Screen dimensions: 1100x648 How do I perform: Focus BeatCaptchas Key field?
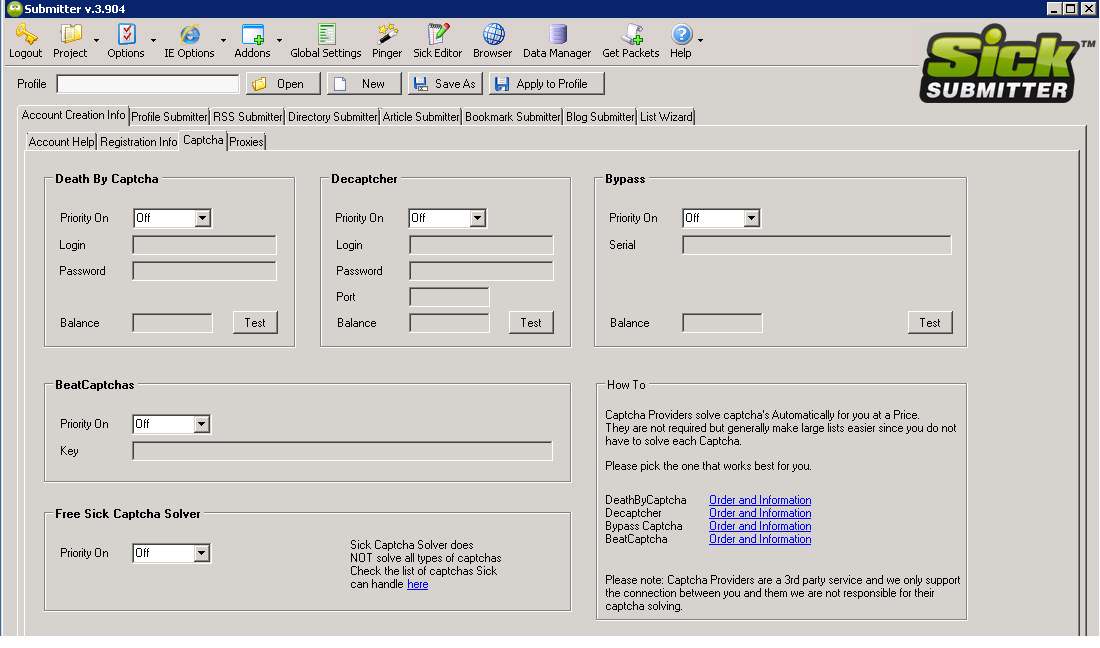click(x=342, y=451)
